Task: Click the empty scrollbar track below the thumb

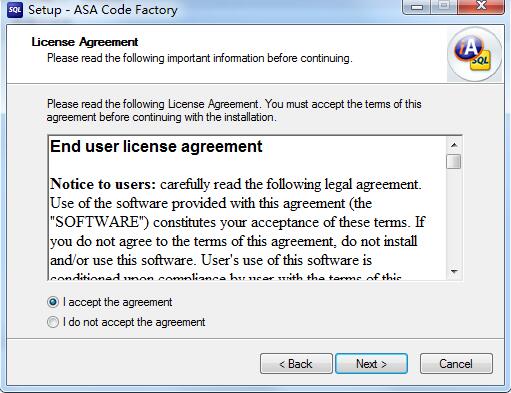Action: (x=454, y=217)
